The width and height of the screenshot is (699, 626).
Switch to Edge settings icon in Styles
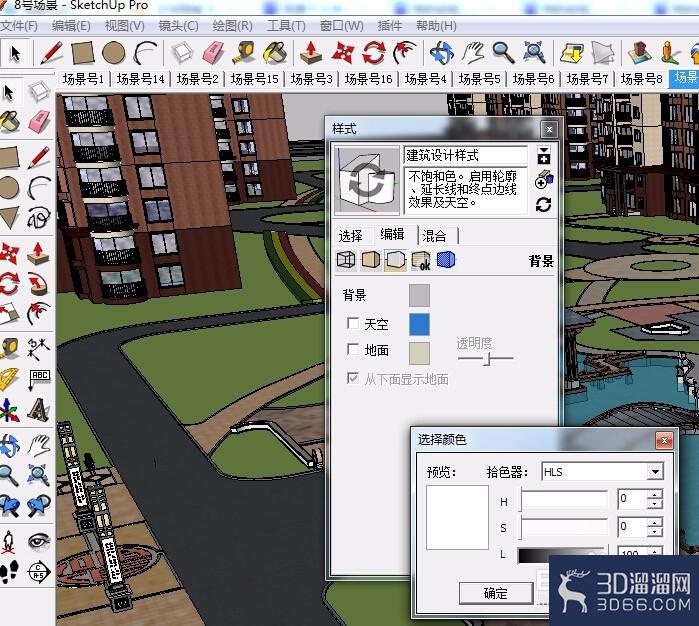pyautogui.click(x=346, y=260)
